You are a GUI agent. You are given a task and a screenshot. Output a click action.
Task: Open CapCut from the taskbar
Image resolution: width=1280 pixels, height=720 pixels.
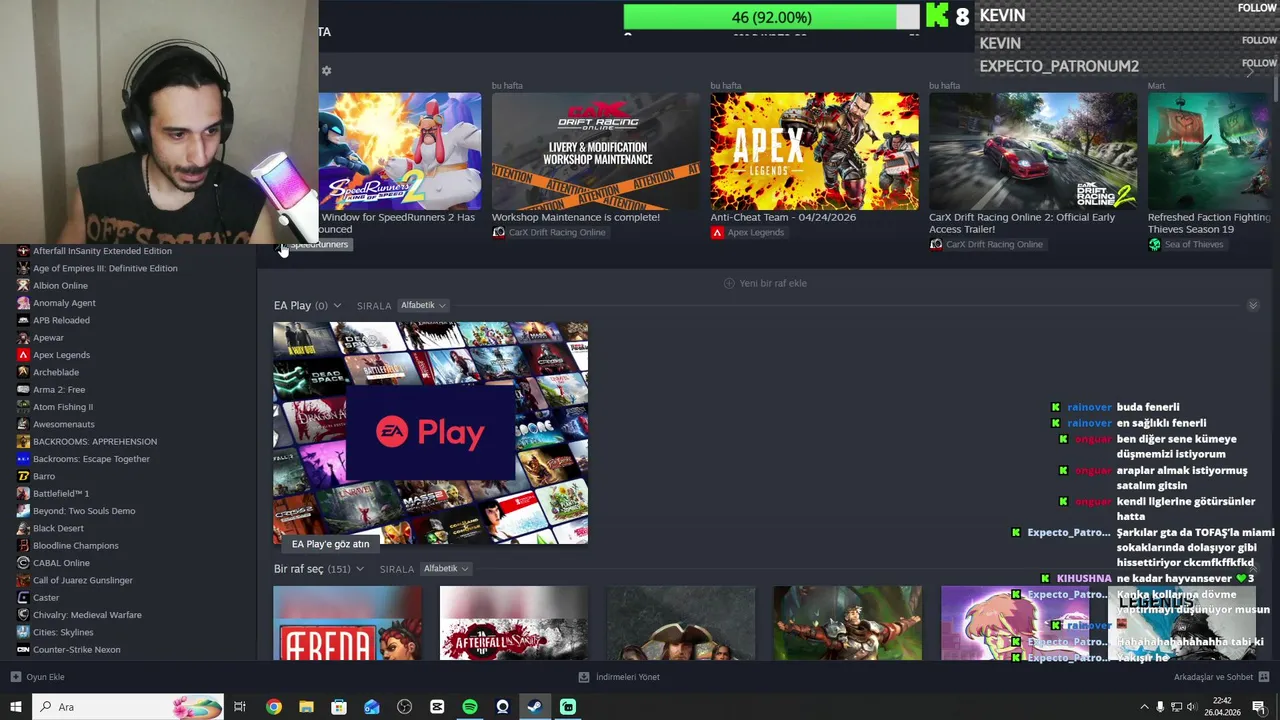437,707
